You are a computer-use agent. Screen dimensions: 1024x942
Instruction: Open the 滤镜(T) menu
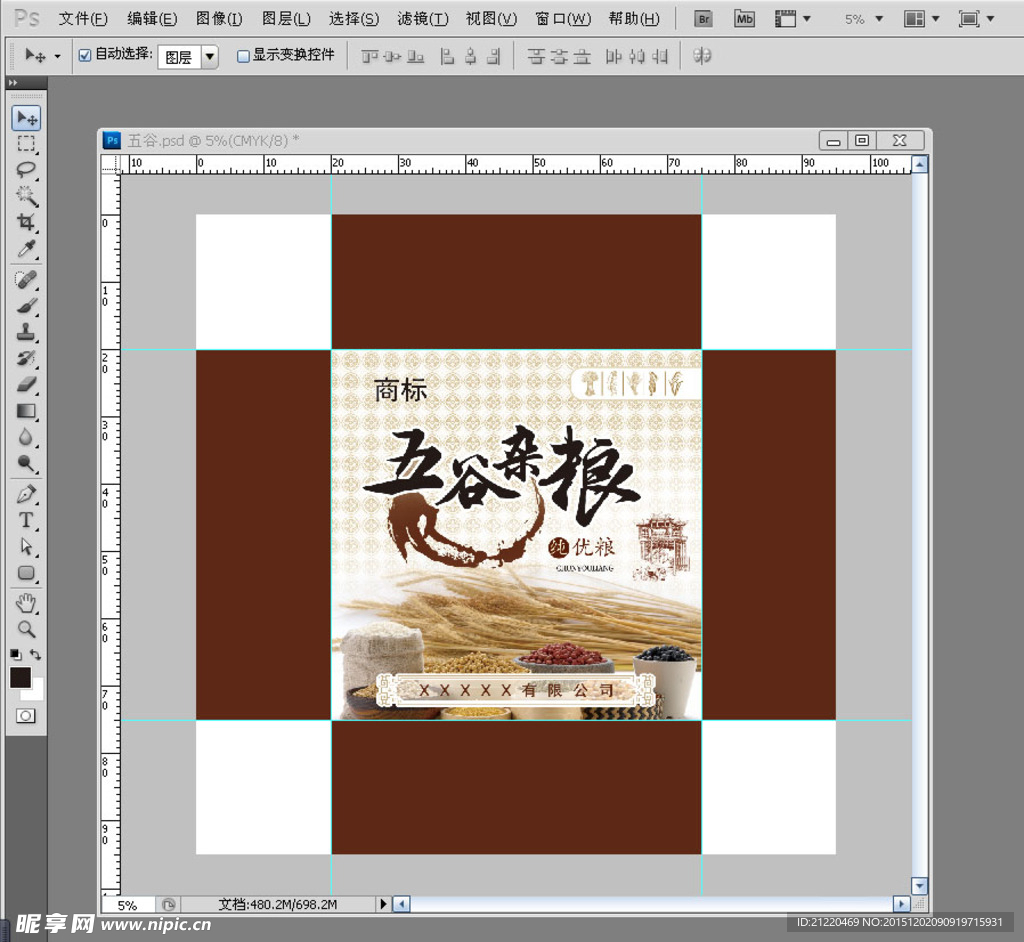[x=422, y=19]
